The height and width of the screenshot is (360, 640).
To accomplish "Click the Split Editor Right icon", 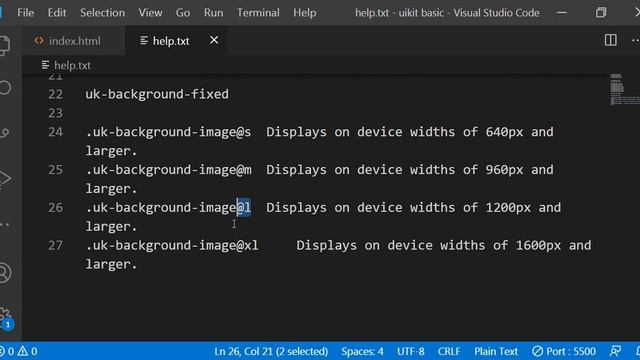I will tap(611, 40).
